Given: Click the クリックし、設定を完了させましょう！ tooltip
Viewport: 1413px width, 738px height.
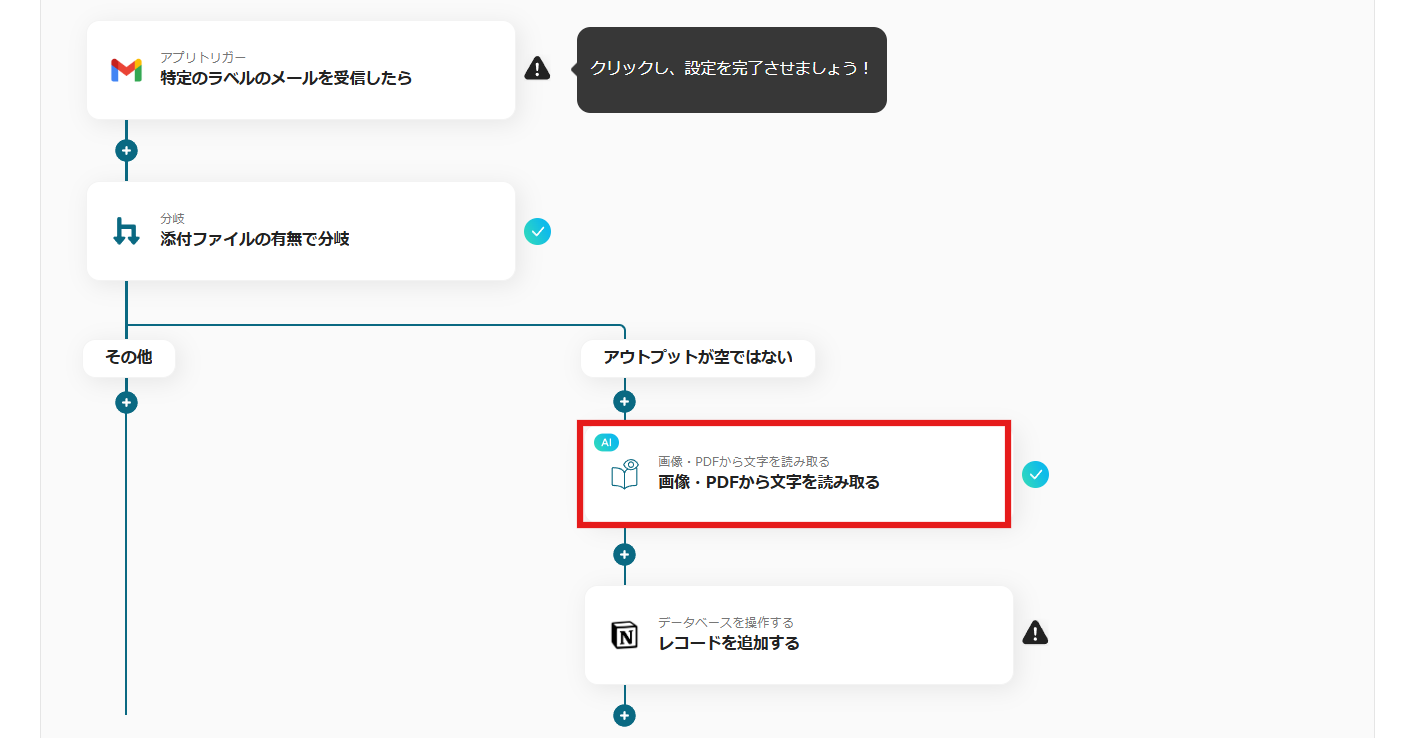Looking at the screenshot, I should point(732,69).
